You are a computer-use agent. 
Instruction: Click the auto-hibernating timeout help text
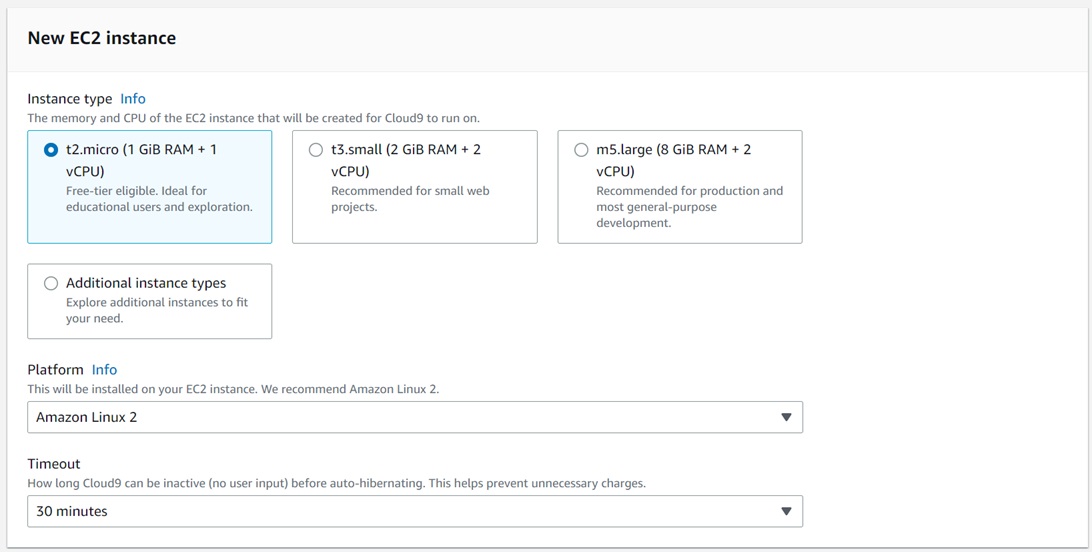point(336,483)
